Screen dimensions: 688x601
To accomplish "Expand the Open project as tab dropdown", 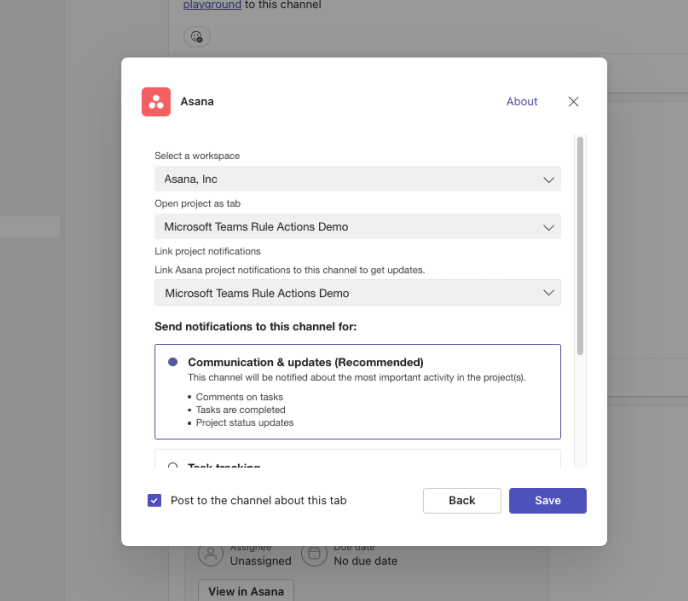I will pyautogui.click(x=357, y=227).
